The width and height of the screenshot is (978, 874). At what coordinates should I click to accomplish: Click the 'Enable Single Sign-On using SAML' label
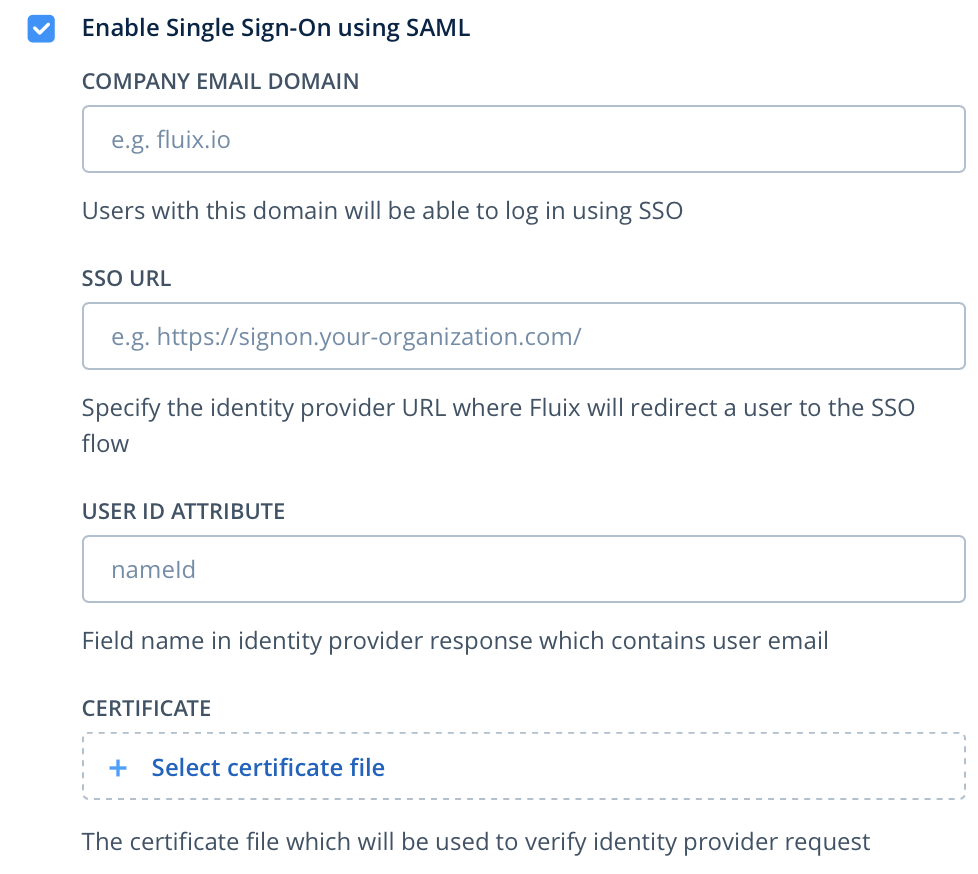coord(276,28)
